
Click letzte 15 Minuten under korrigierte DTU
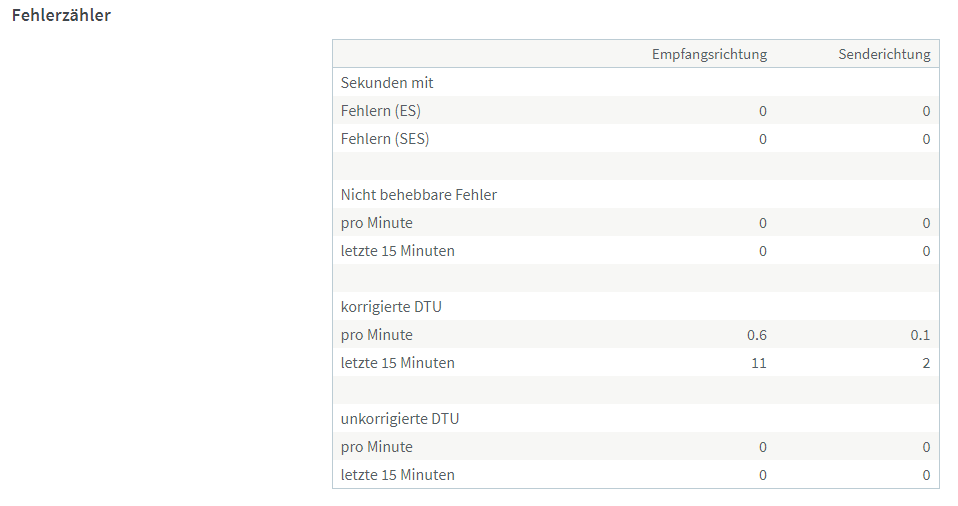[398, 363]
